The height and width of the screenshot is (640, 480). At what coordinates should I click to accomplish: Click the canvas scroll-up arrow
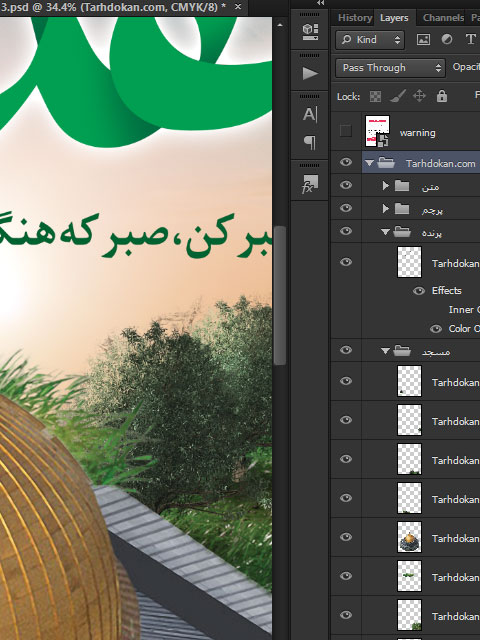pyautogui.click(x=280, y=25)
